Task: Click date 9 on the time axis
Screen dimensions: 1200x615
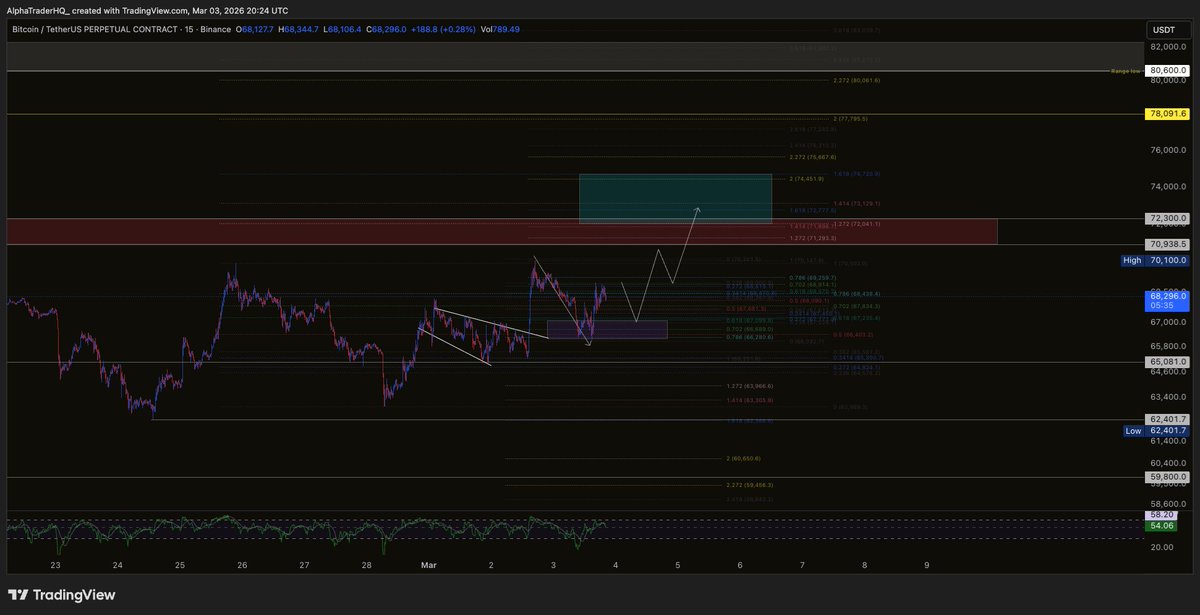Action: click(x=927, y=565)
